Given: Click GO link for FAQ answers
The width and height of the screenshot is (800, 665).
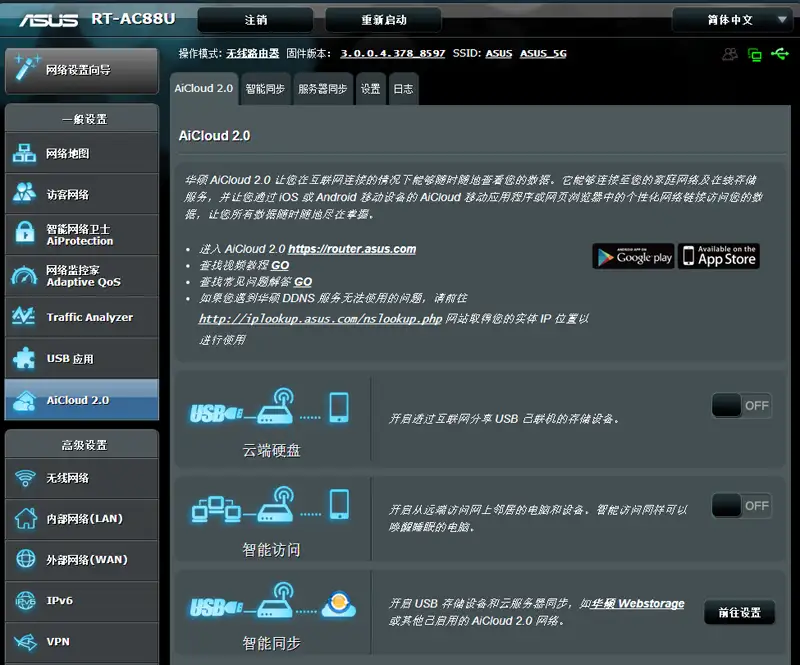Looking at the screenshot, I should tap(303, 282).
